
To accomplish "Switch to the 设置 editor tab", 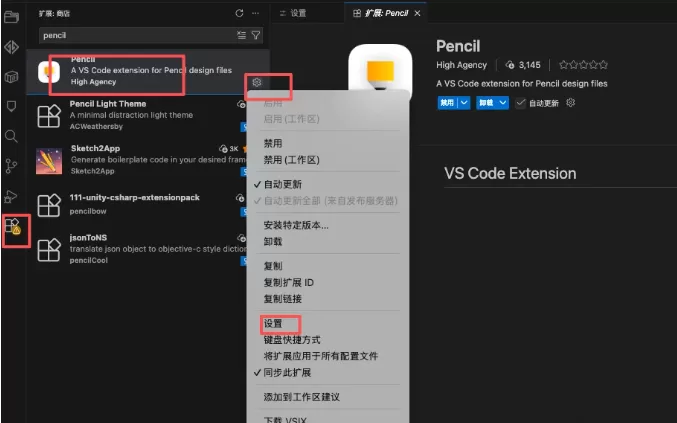I will pos(298,13).
